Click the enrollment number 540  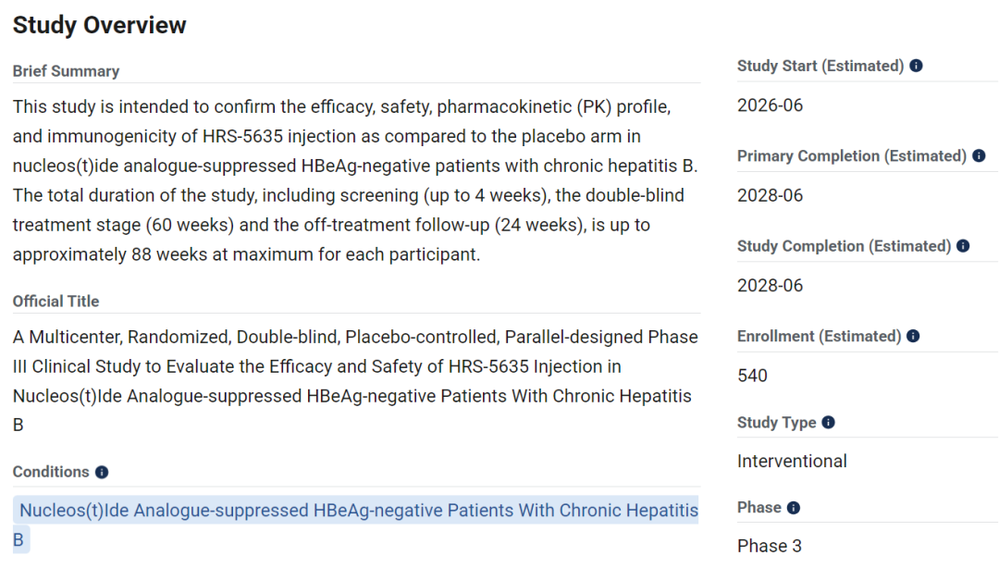752,375
